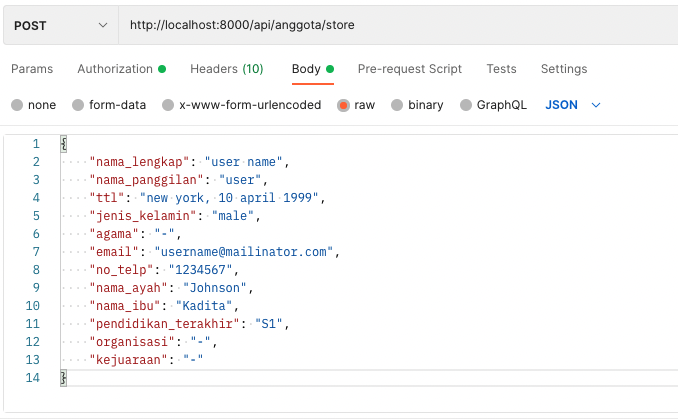Viewport: 678px width, 419px height.
Task: Click the "nama_lengkap" key on line 2
Action: click(139, 162)
